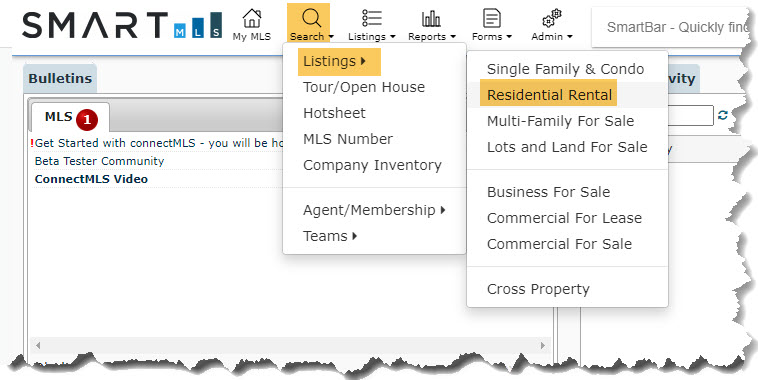Choose Multi-Family For Sale

point(560,121)
